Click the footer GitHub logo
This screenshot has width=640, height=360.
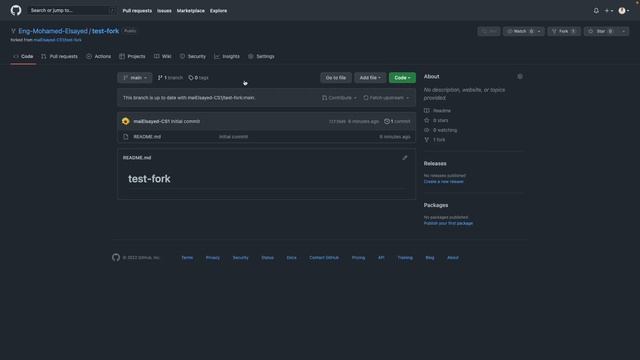click(x=116, y=258)
